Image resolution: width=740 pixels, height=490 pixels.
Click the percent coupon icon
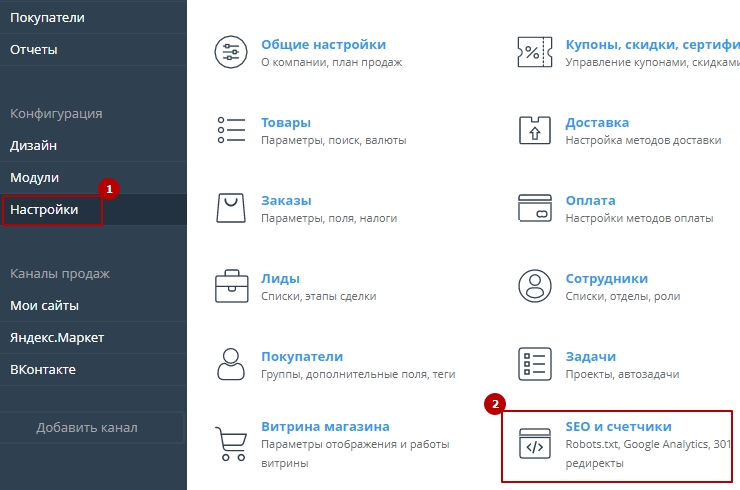pyautogui.click(x=535, y=52)
